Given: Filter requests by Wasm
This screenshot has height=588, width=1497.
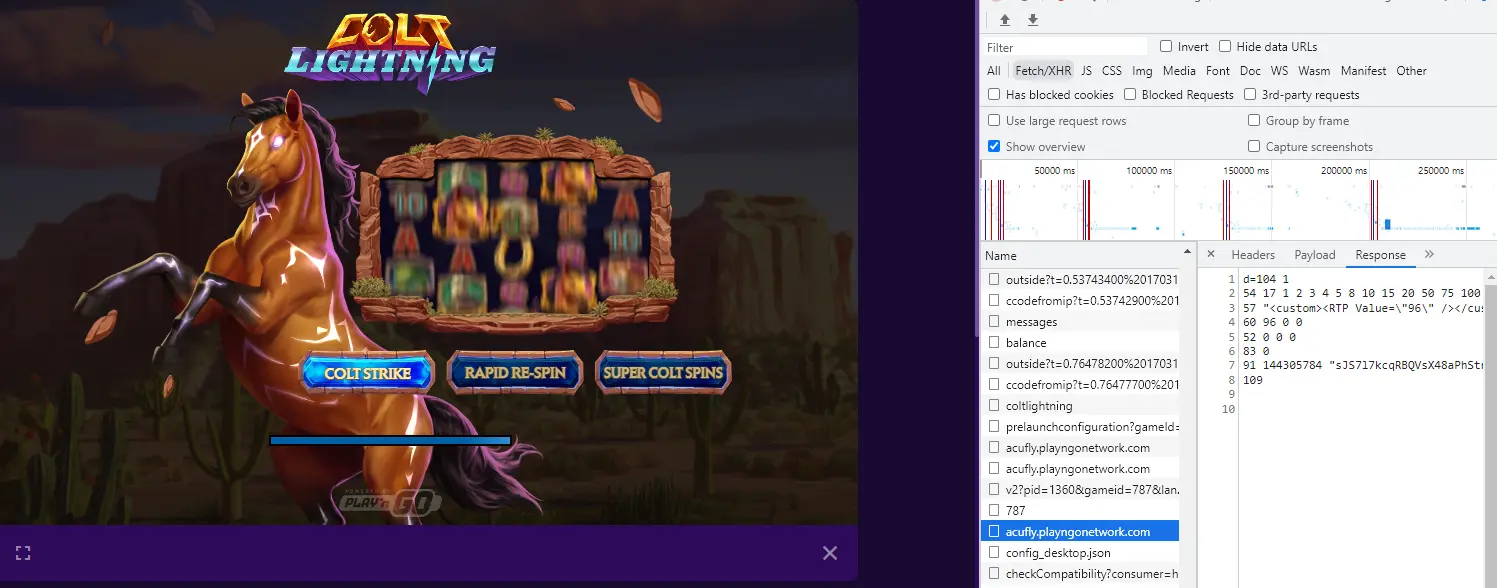Looking at the screenshot, I should click(x=1314, y=71).
